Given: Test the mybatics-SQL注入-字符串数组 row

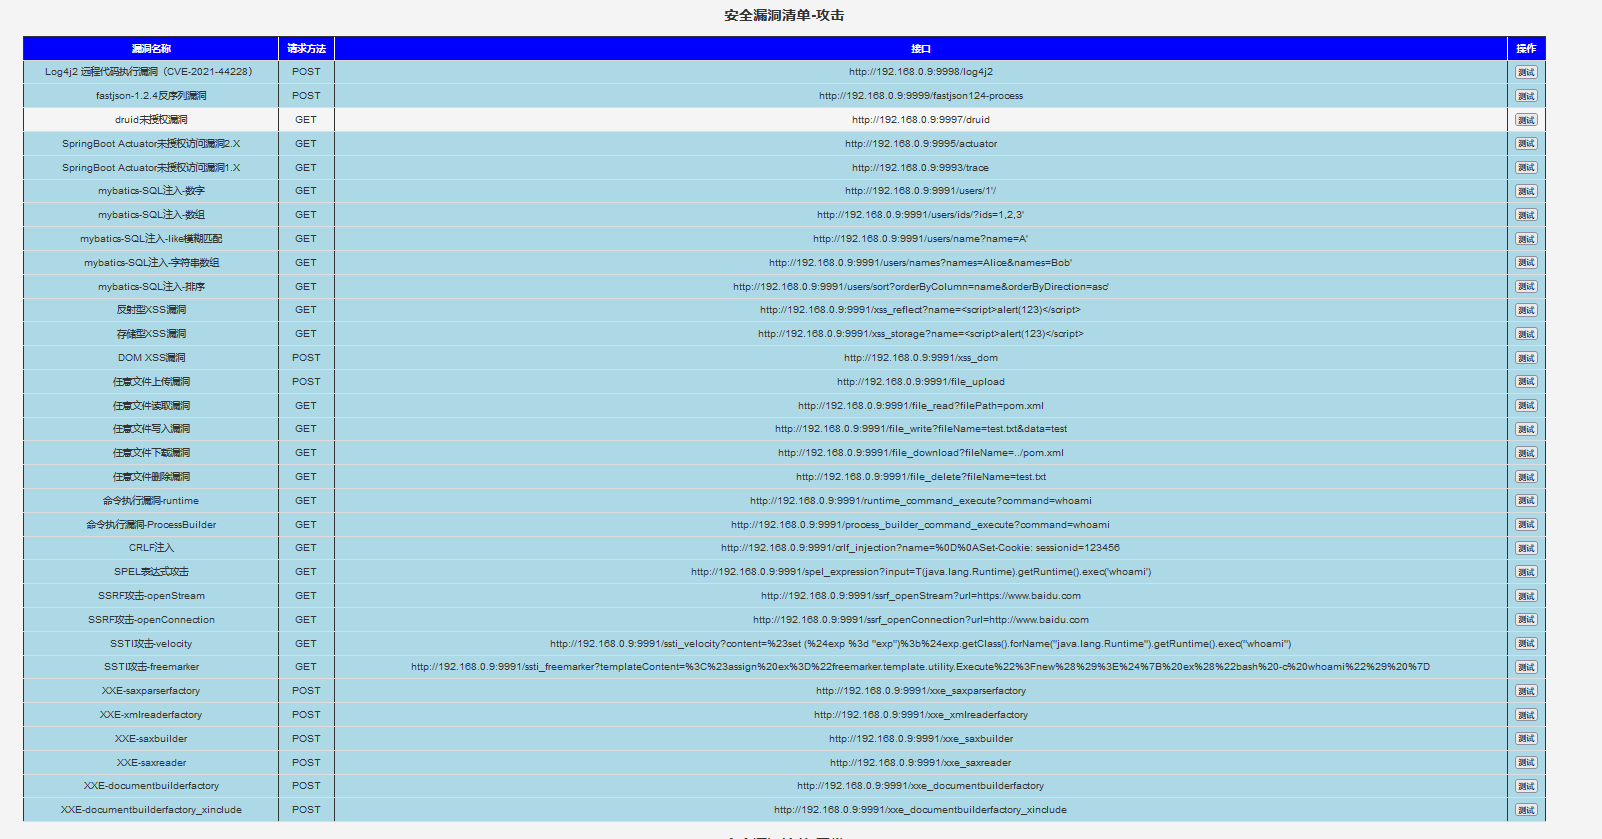Looking at the screenshot, I should tap(1526, 263).
